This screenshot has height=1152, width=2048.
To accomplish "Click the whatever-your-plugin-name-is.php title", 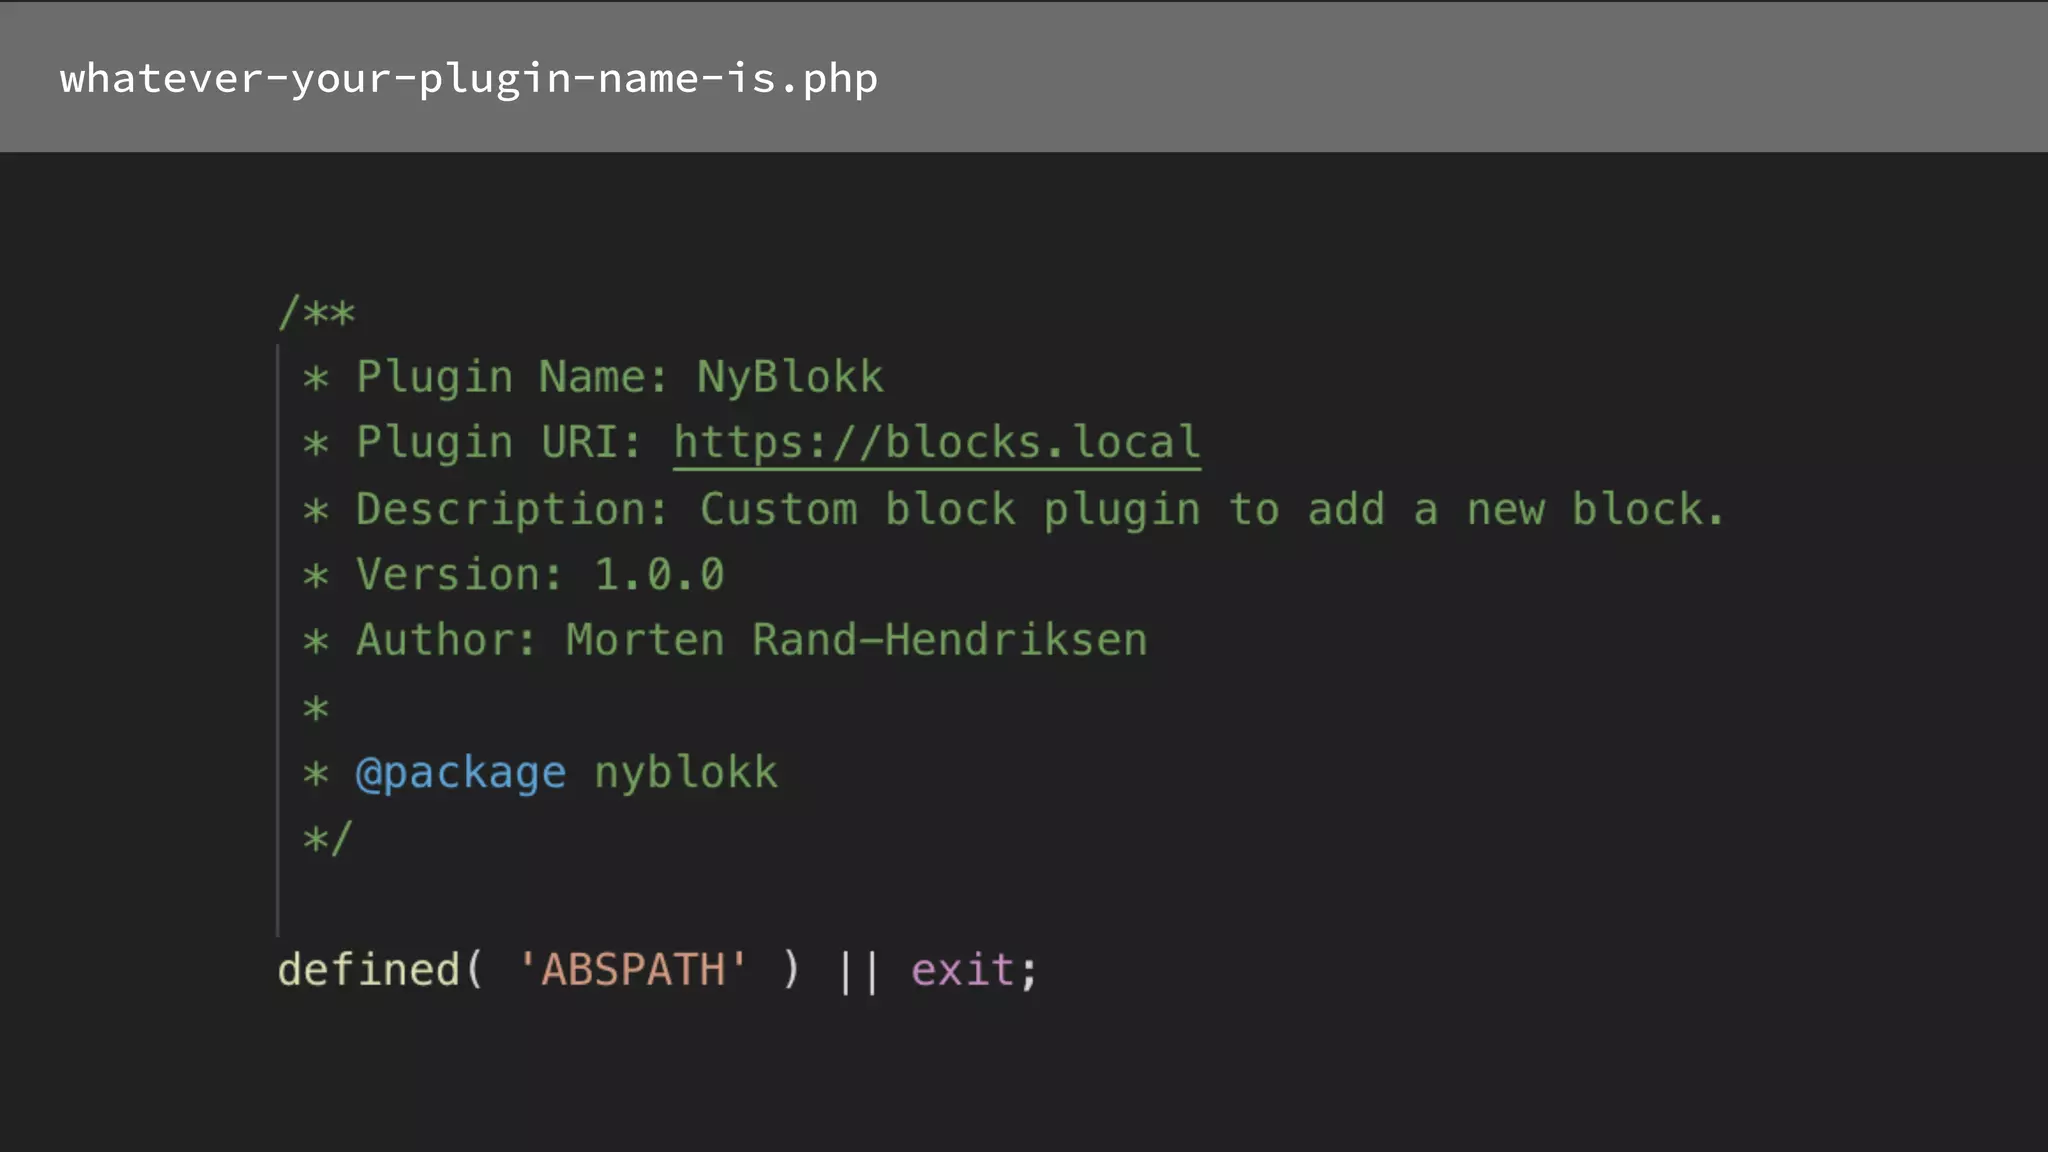I will (469, 79).
